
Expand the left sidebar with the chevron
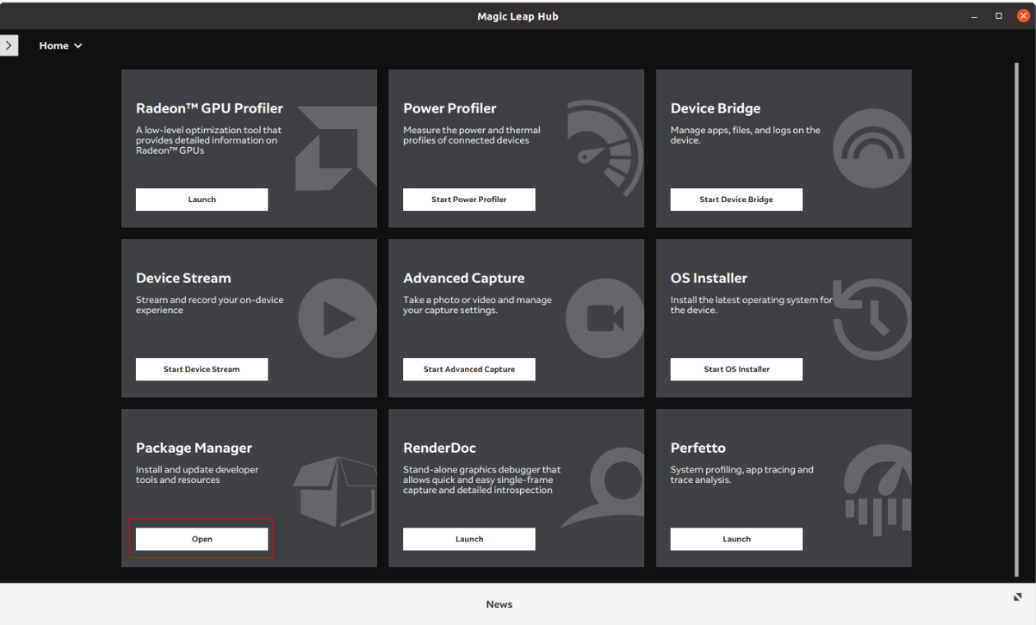point(9,46)
